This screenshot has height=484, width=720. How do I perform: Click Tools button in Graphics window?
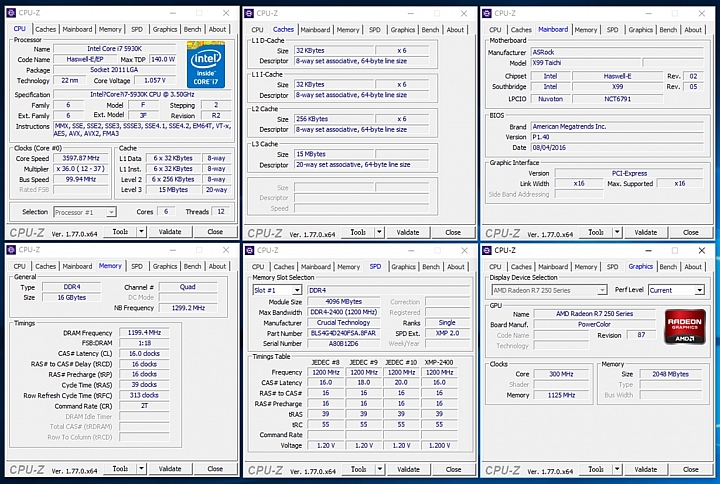pos(596,469)
